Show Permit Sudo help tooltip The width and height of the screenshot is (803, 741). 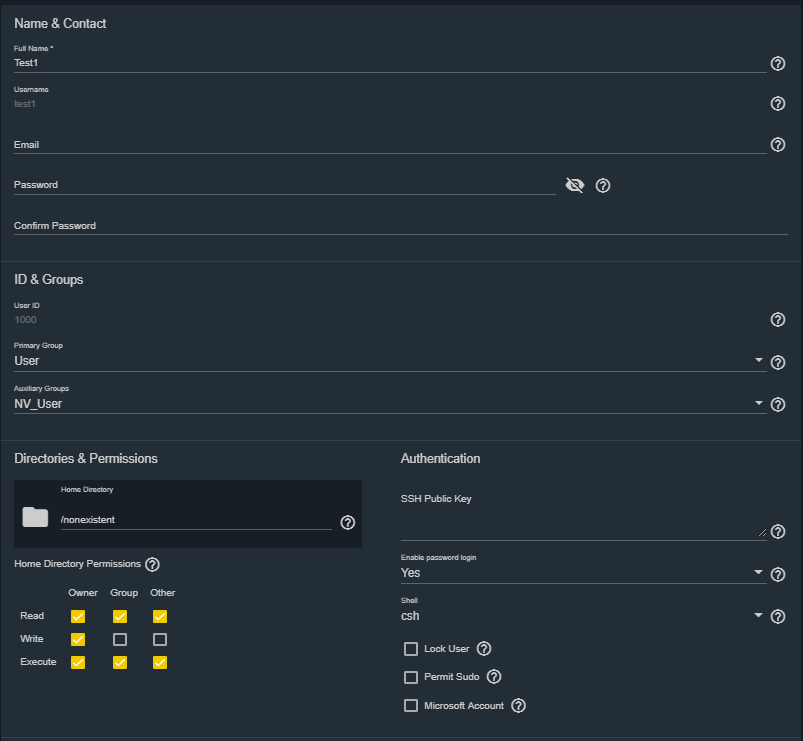[x=493, y=677]
